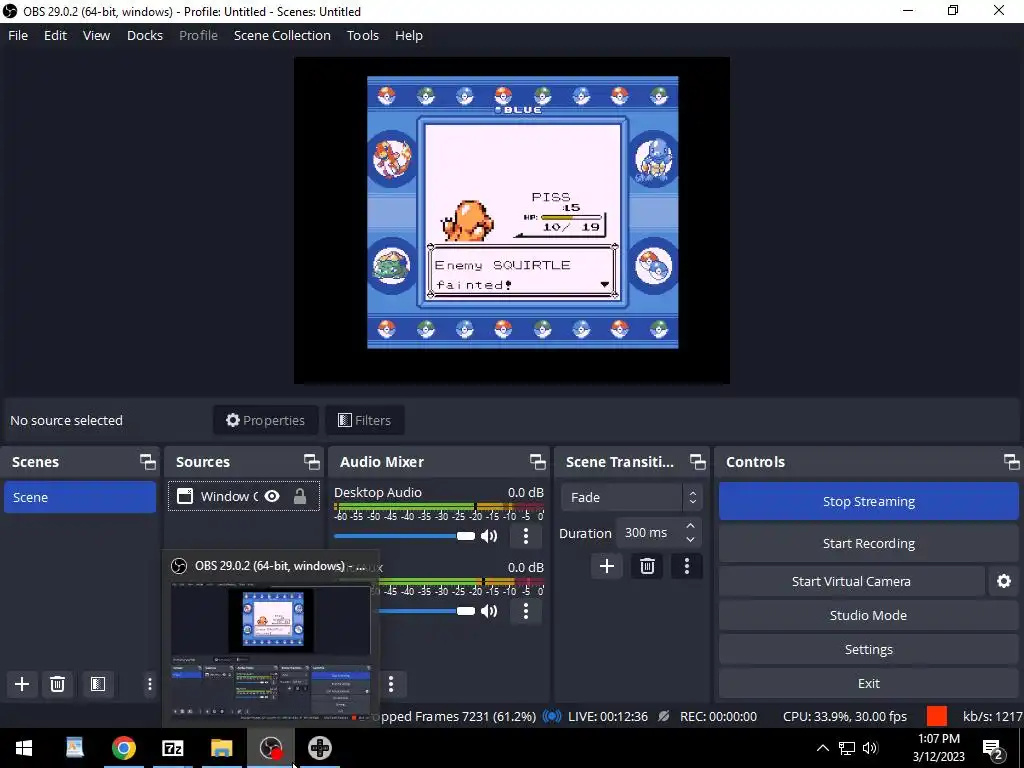
Task: Click the CPU: 33.9%, 30.00 fps status
Action: 844,716
